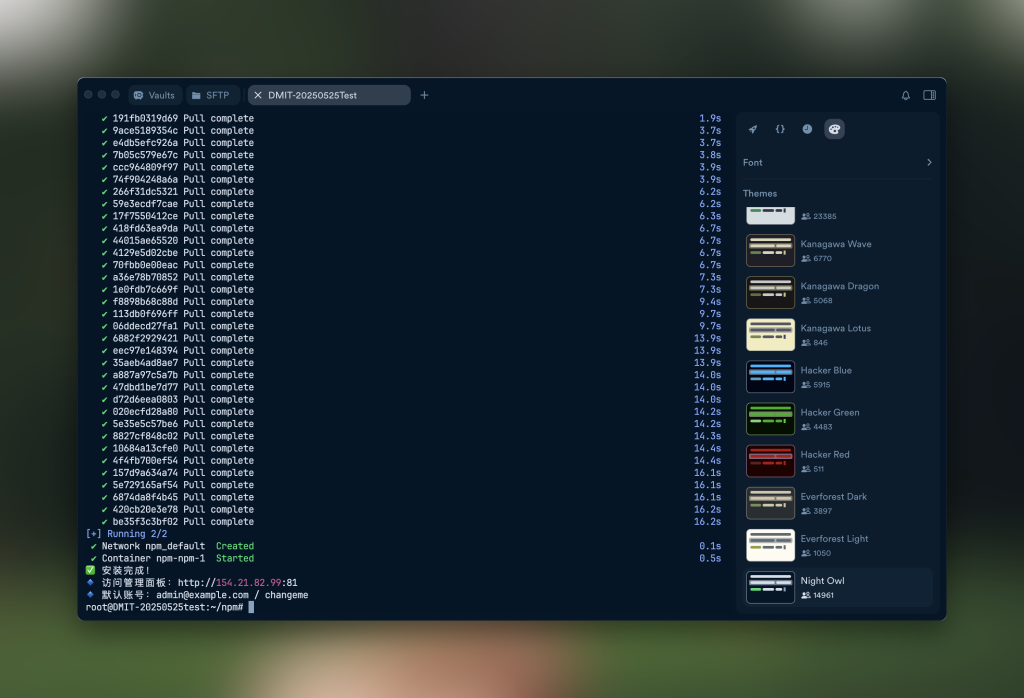Click line '191fb0319d69 Pull complete'
This screenshot has height=698, width=1024.
coord(183,118)
